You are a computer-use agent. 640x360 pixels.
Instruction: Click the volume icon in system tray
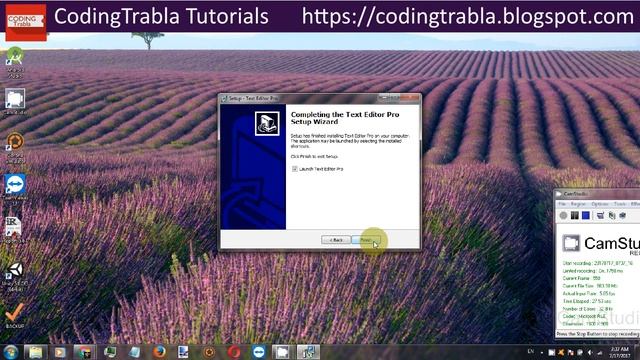[590, 352]
